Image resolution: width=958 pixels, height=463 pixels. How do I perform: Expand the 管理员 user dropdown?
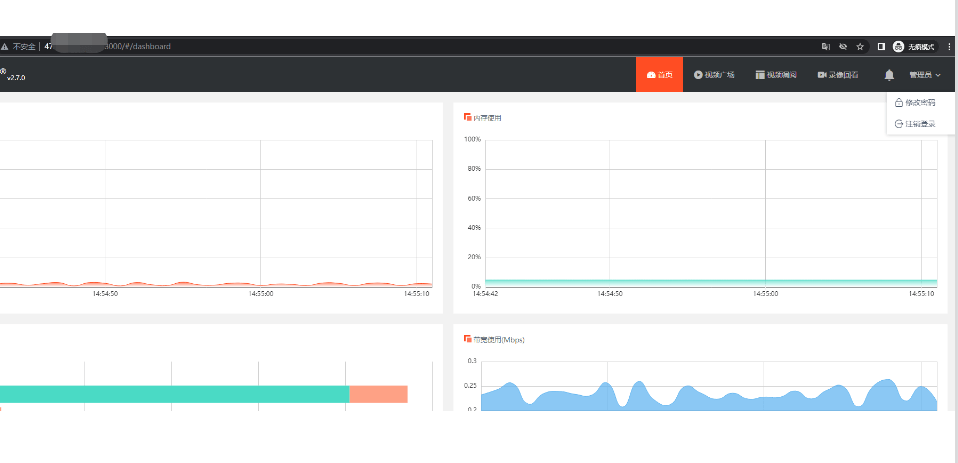tap(924, 75)
